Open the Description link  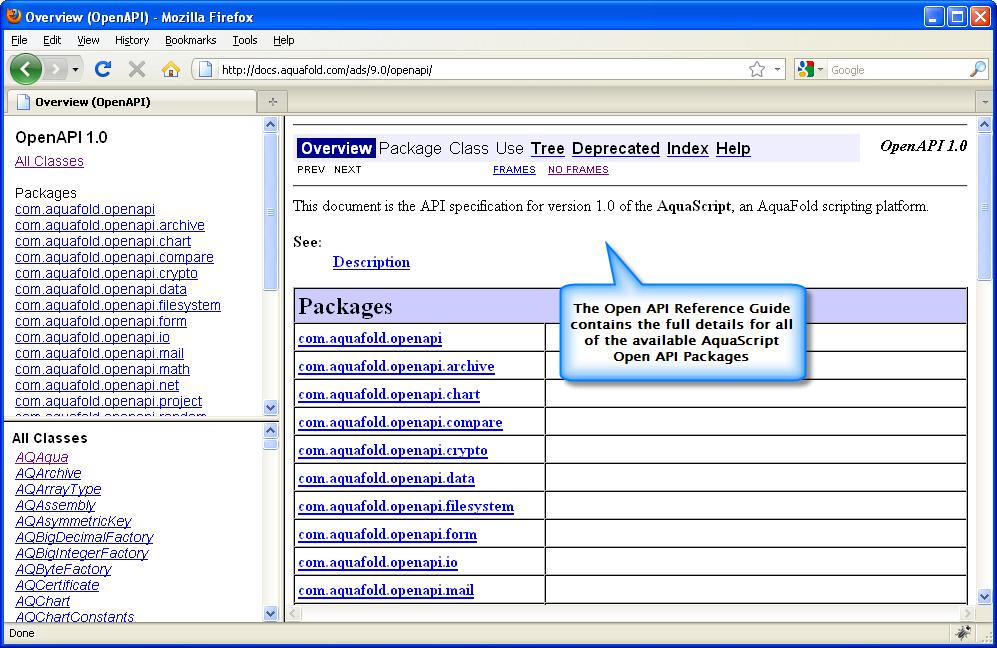click(x=371, y=262)
